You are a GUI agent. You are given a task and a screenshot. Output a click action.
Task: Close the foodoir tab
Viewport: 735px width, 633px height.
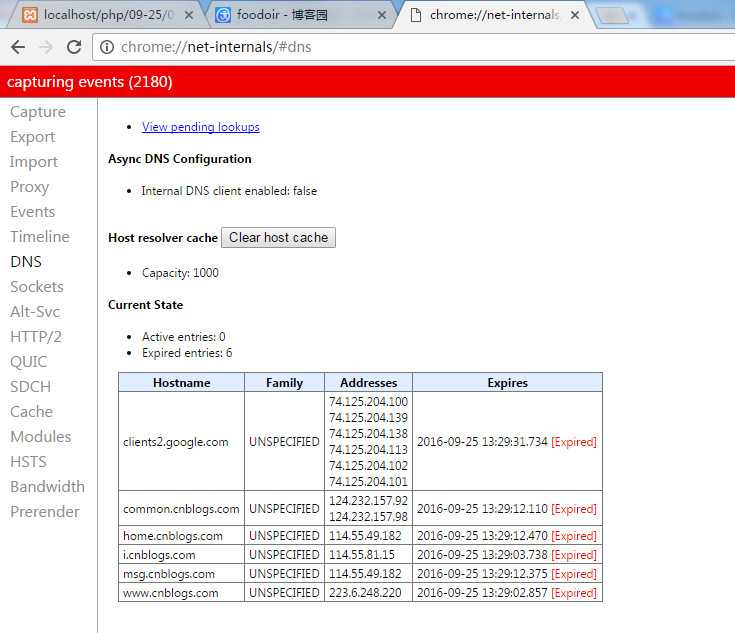point(382,15)
